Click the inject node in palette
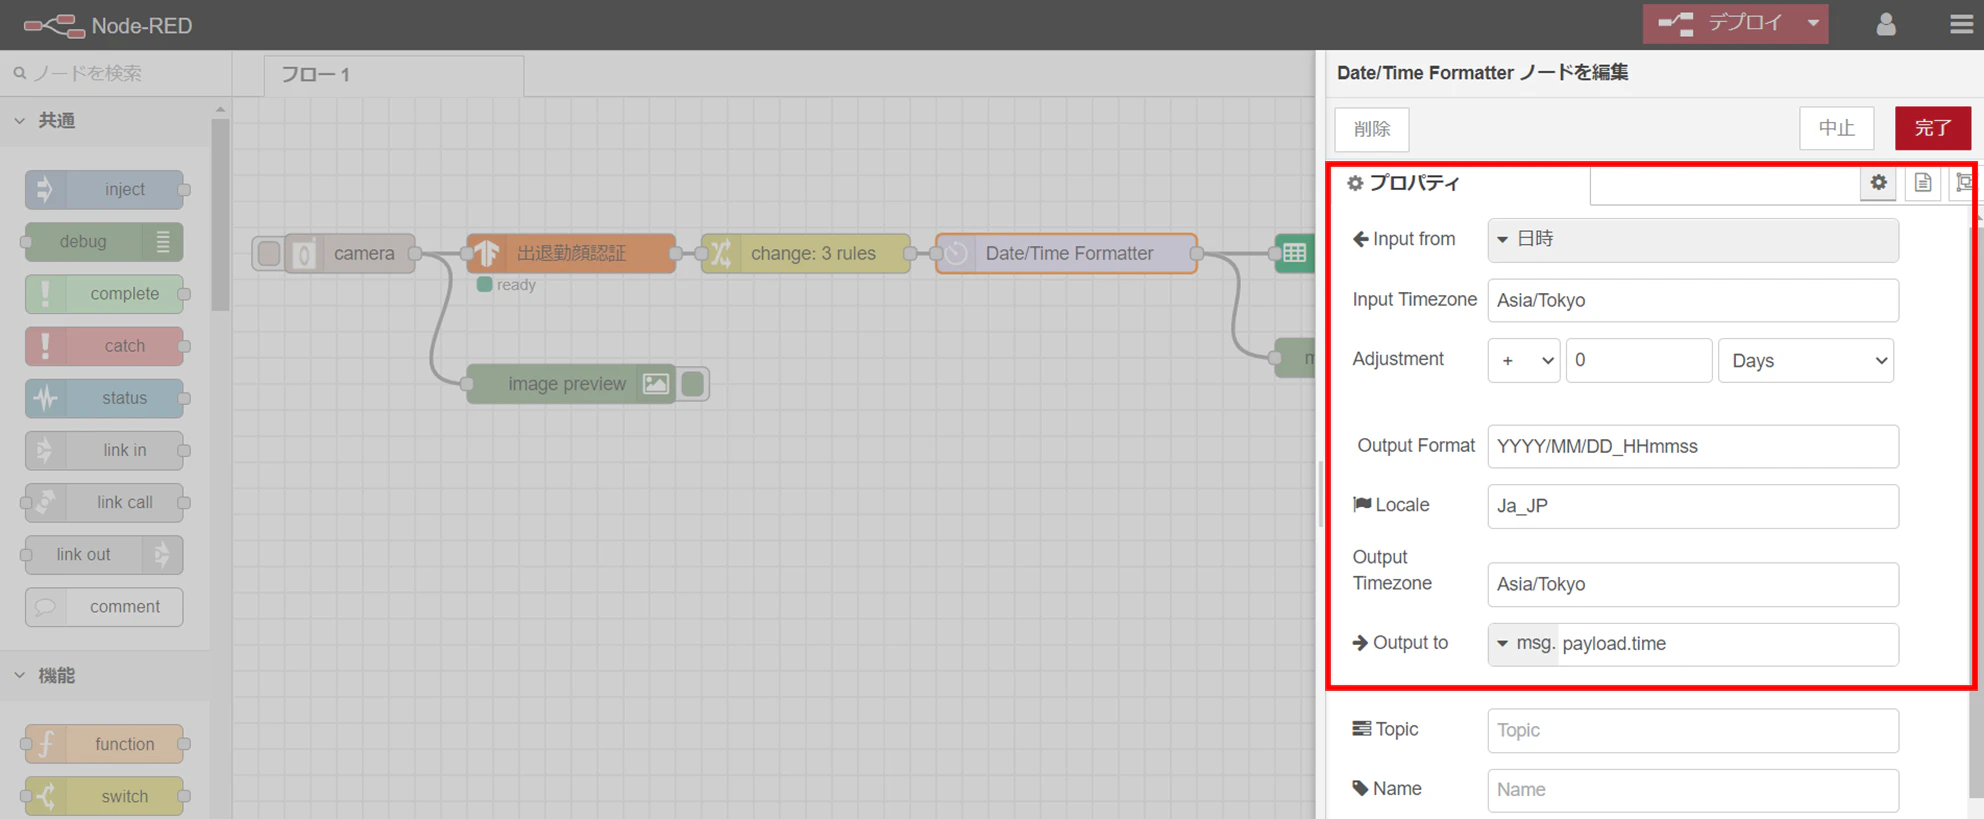Screen dimensions: 1984x819 coord(104,189)
